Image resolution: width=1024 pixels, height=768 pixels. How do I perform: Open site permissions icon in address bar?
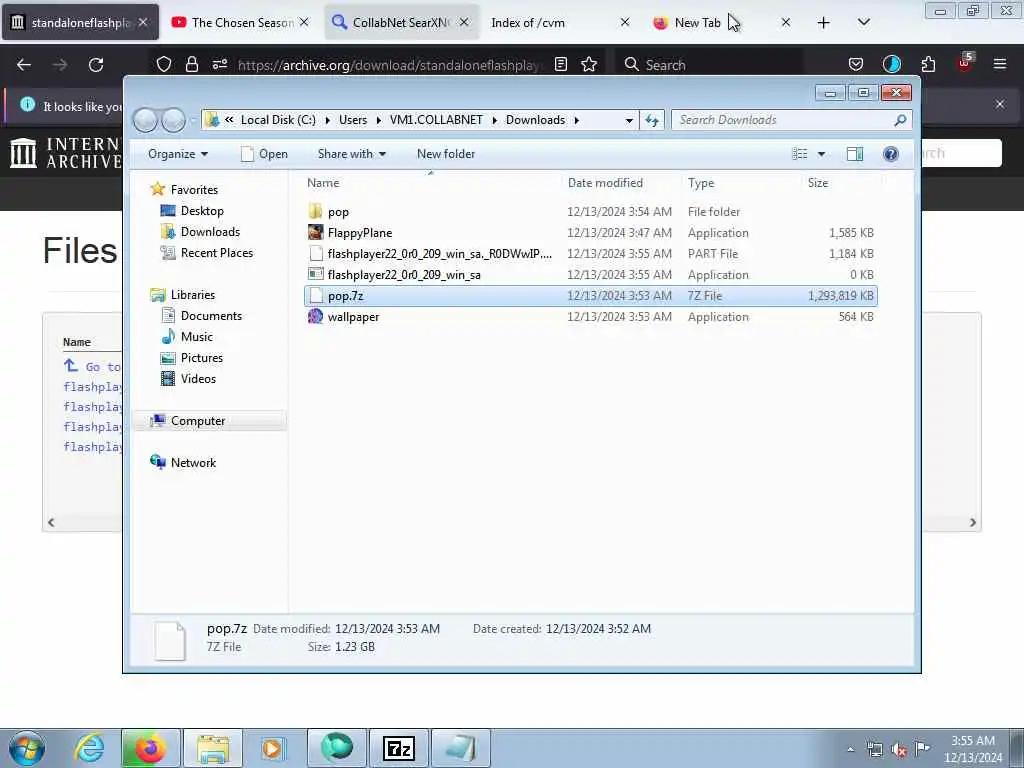click(x=219, y=64)
